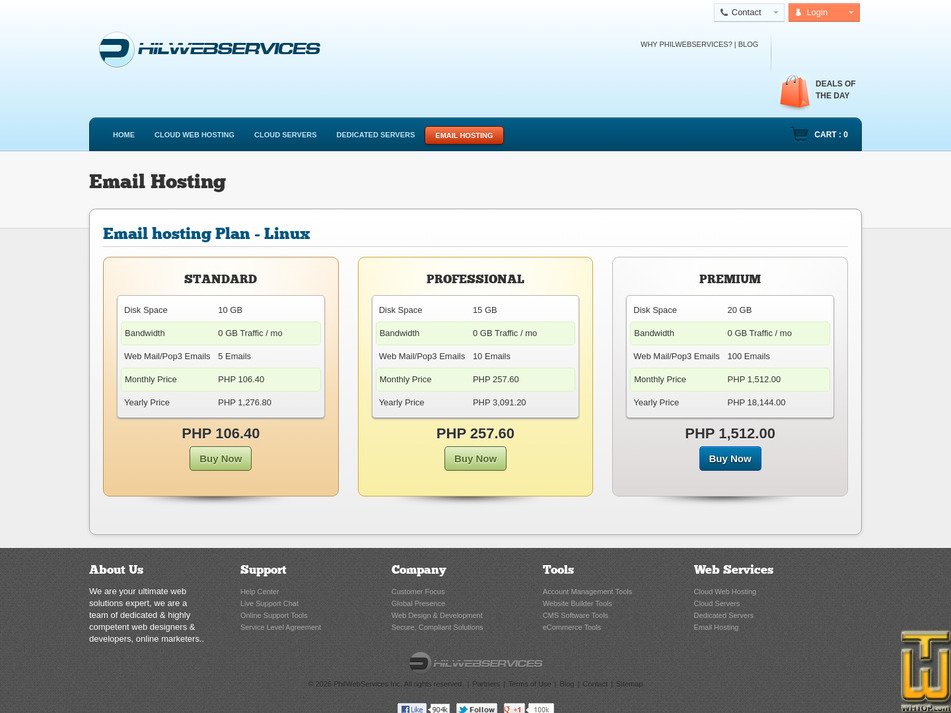Open Dedicated Servers footer link
Image resolution: width=951 pixels, height=713 pixels.
click(x=723, y=615)
